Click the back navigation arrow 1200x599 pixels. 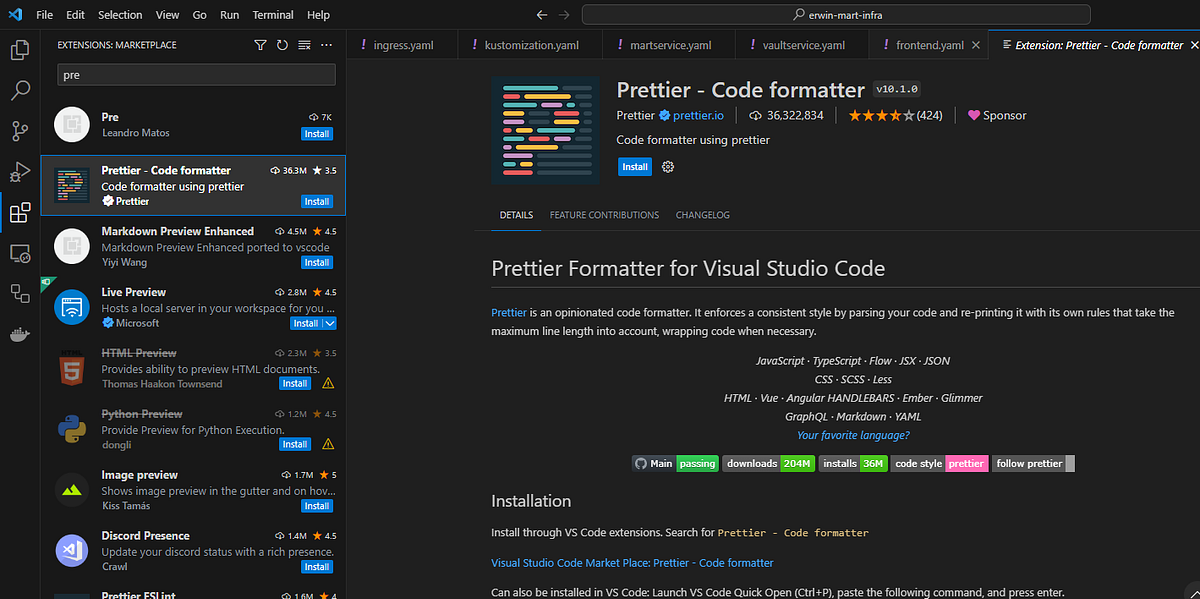[541, 14]
